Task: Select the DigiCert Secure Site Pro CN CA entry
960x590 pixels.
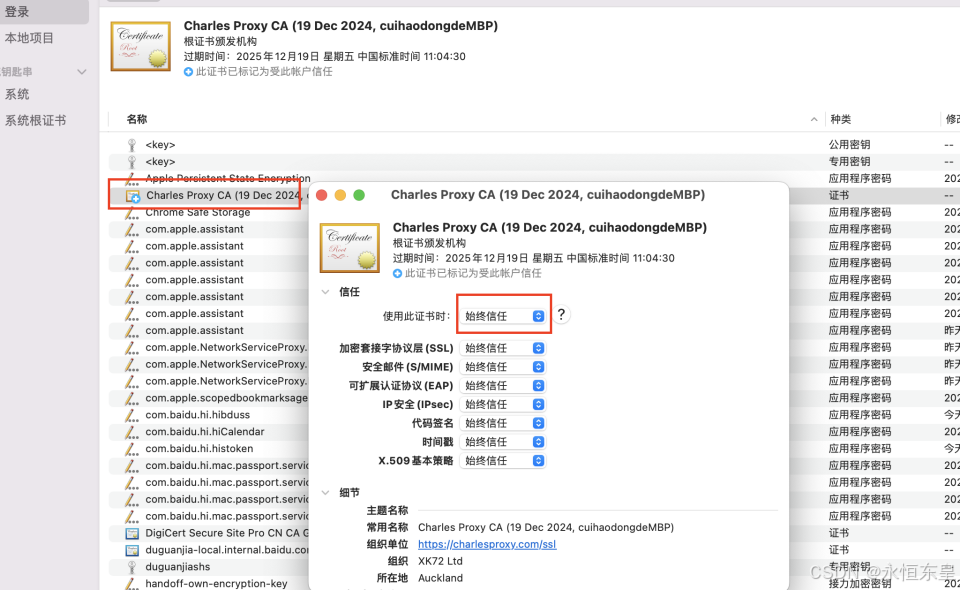Action: click(x=227, y=533)
